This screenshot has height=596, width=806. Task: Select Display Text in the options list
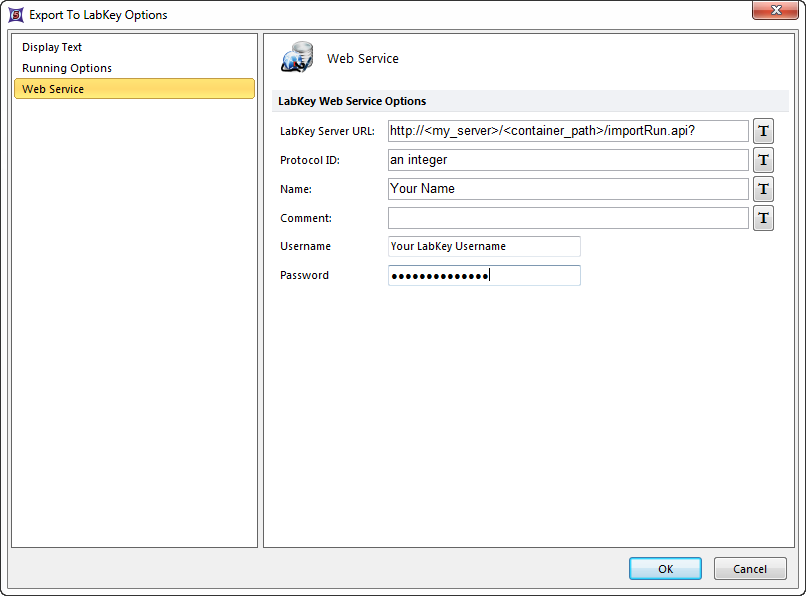pos(52,47)
